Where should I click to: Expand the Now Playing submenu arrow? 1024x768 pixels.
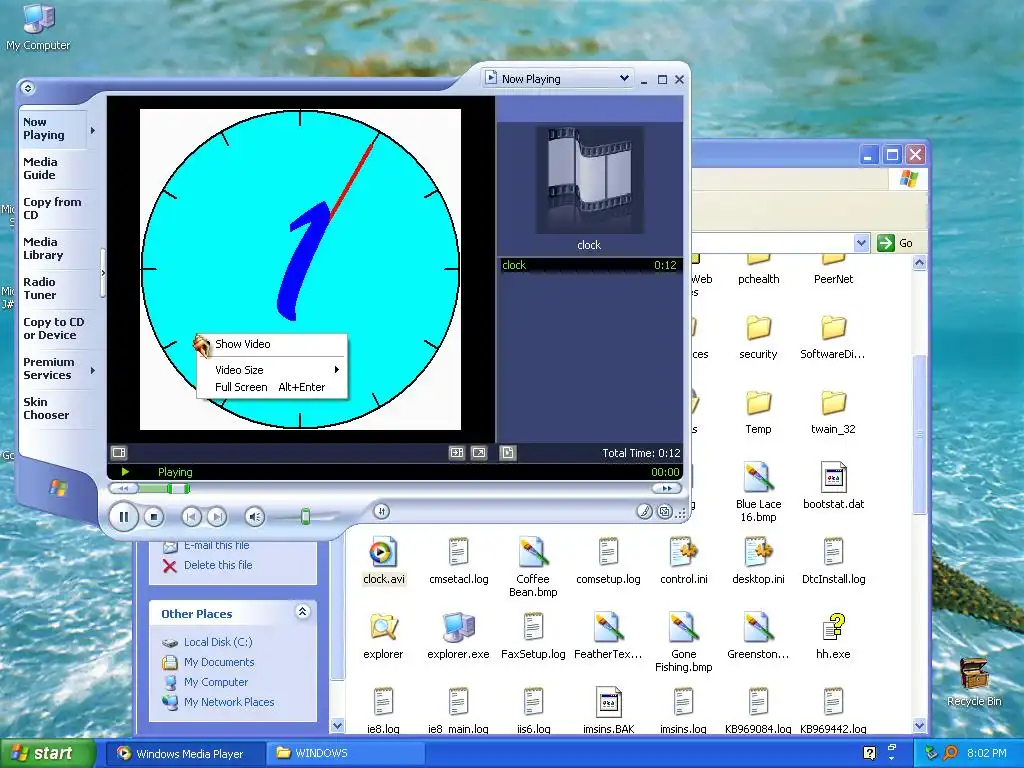[x=93, y=131]
